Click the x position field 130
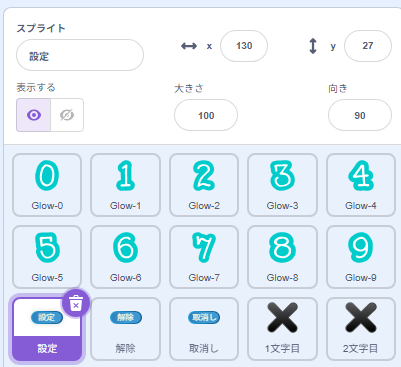 click(x=244, y=46)
